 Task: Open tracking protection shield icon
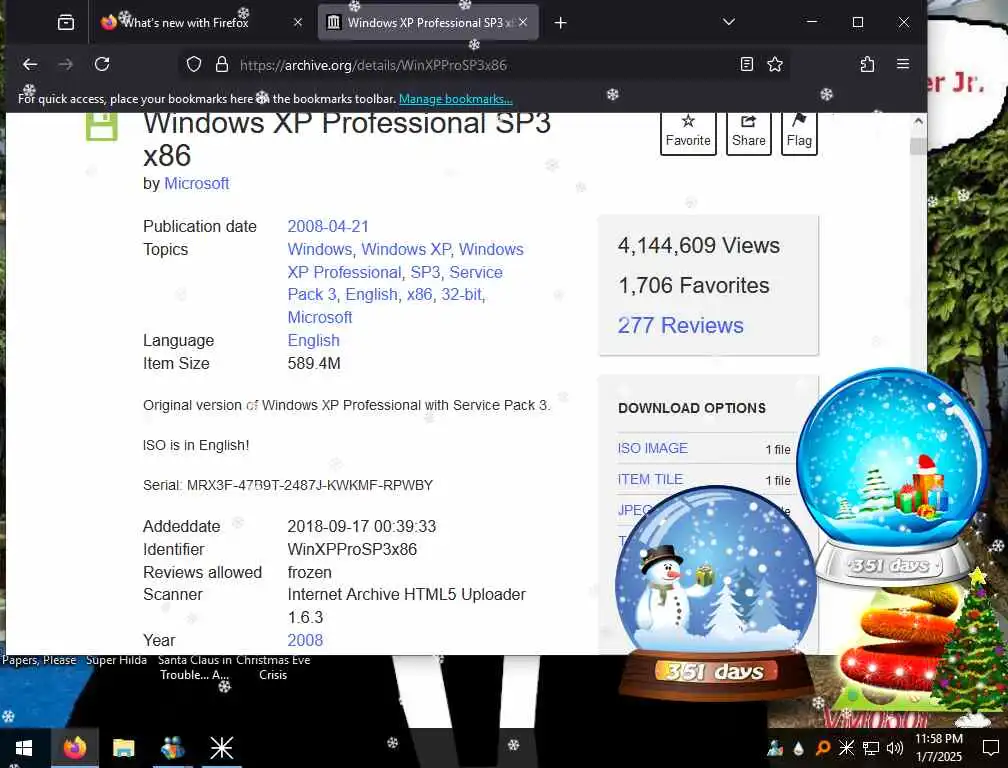(x=194, y=64)
